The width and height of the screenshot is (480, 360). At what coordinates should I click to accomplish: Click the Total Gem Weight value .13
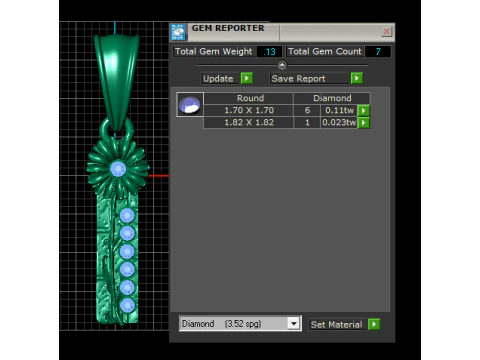270,52
